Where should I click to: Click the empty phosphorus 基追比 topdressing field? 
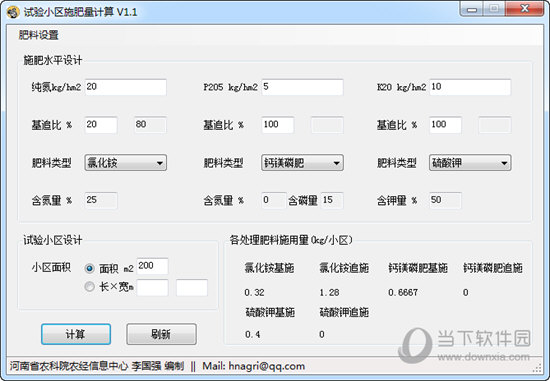pos(327,125)
